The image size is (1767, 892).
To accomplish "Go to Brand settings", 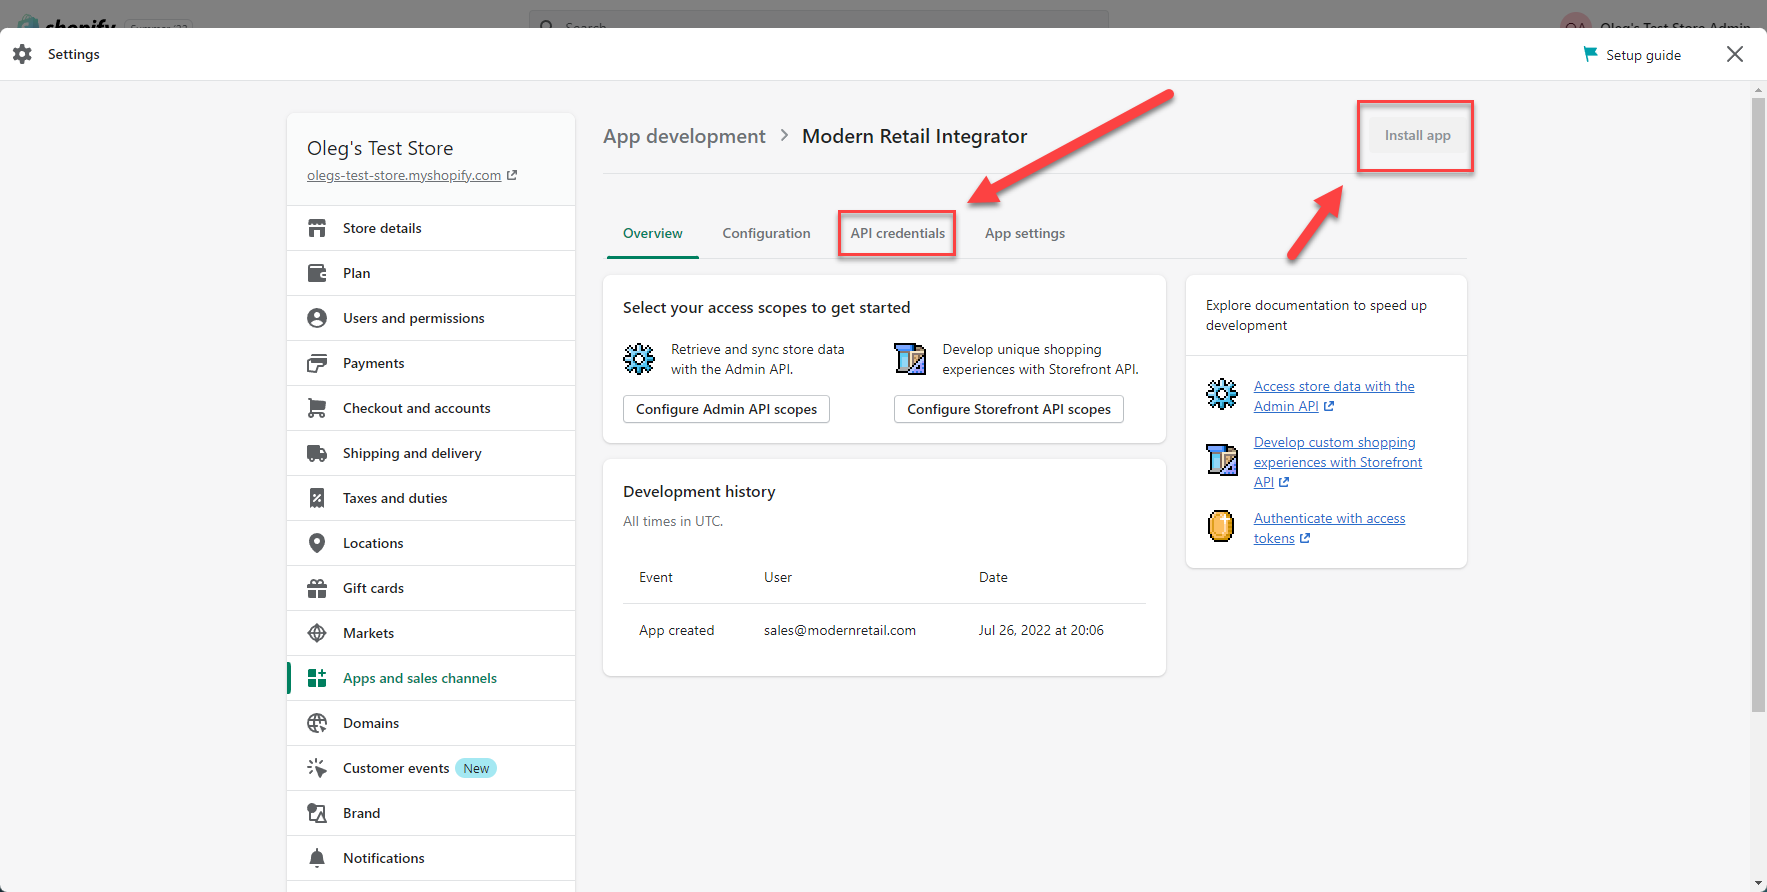I will [431, 813].
